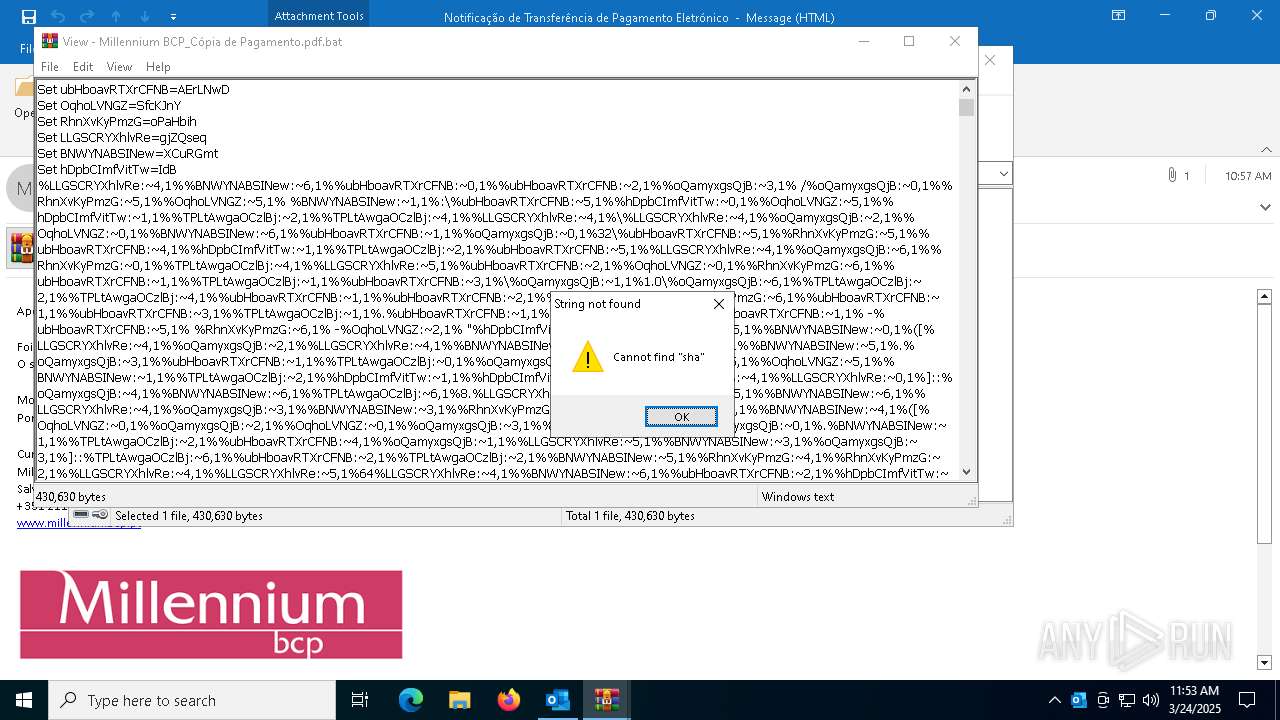Open the File menu in the viewer window

pyautogui.click(x=49, y=67)
